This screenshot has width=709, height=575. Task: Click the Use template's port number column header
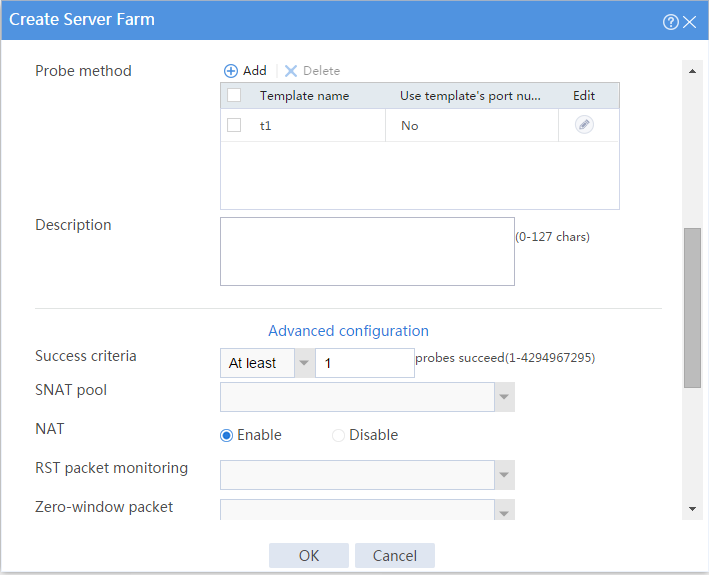(470, 96)
